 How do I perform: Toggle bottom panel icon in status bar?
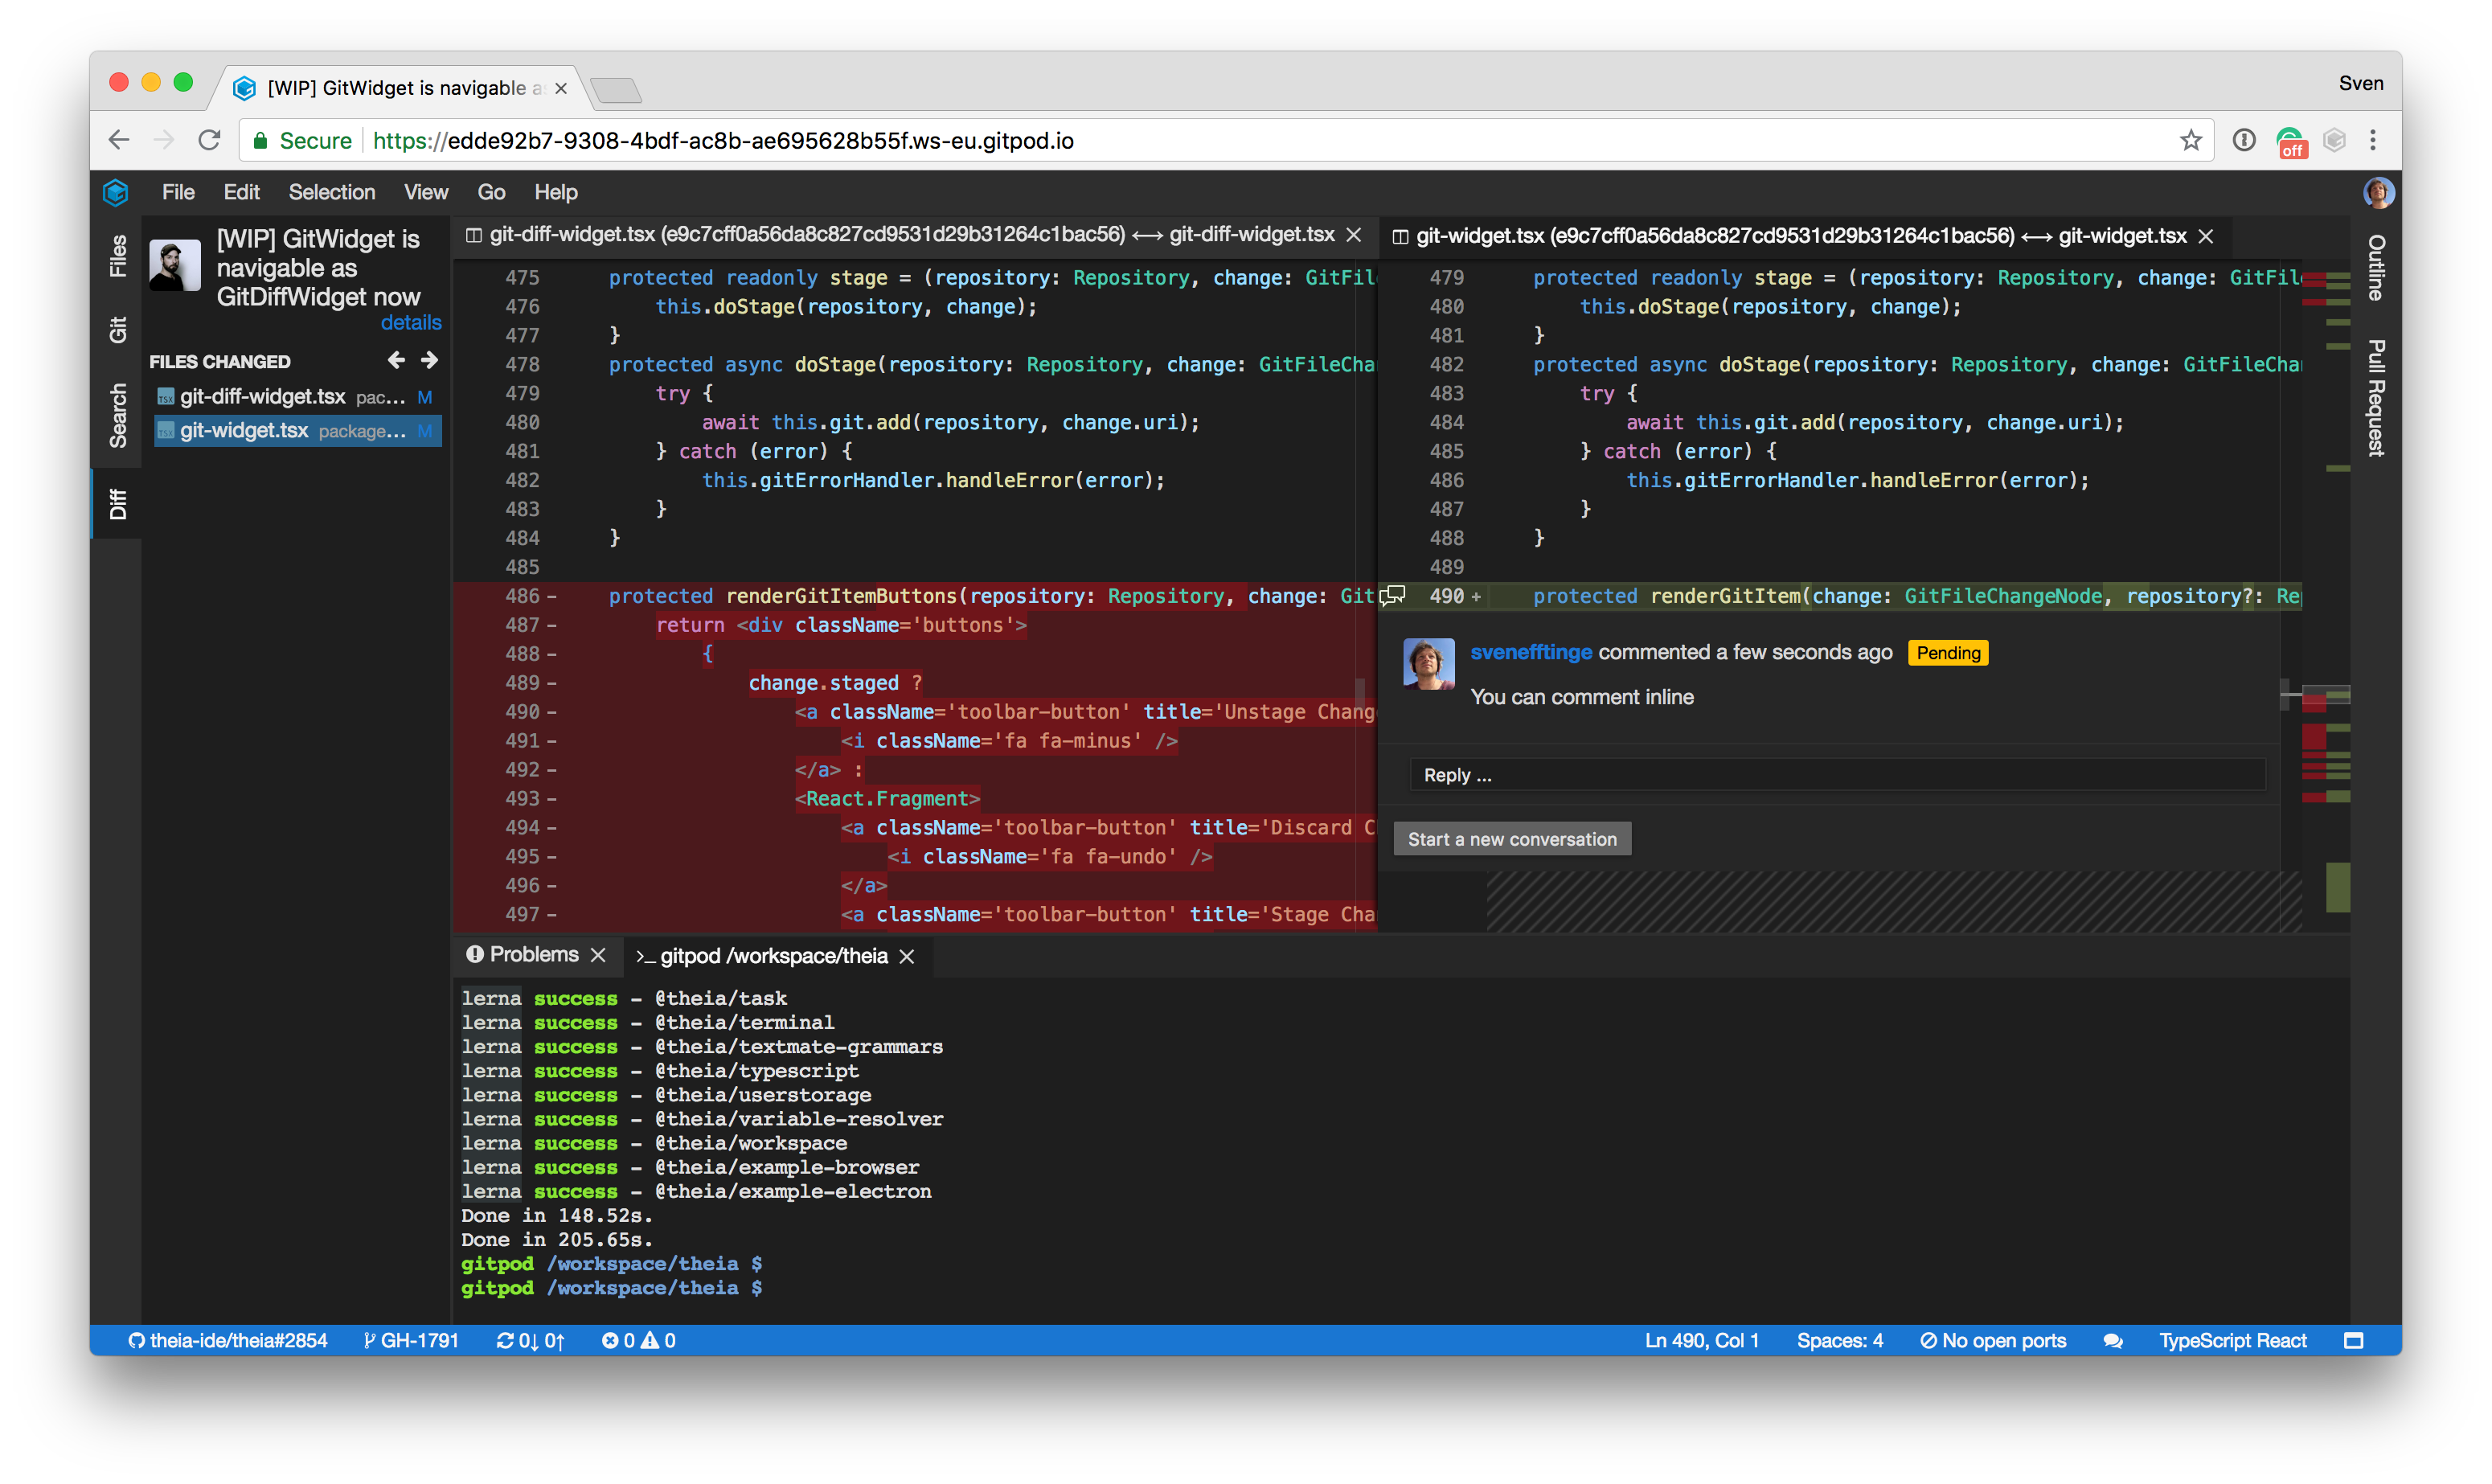click(x=2353, y=1341)
